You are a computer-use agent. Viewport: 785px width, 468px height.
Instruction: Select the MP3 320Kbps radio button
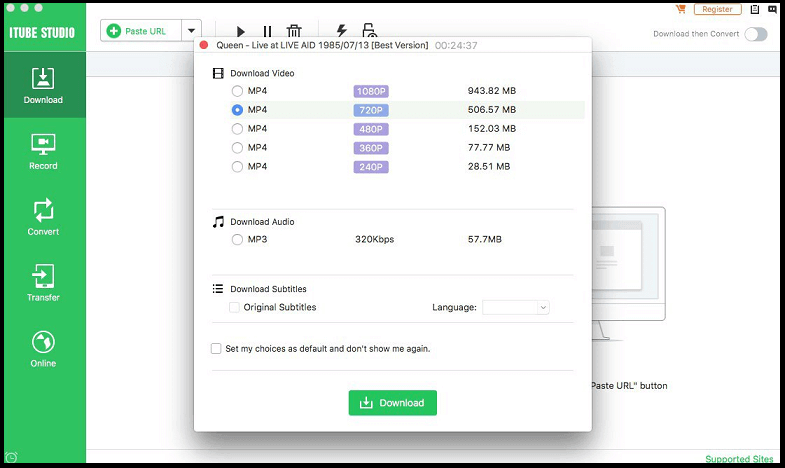[237, 240]
